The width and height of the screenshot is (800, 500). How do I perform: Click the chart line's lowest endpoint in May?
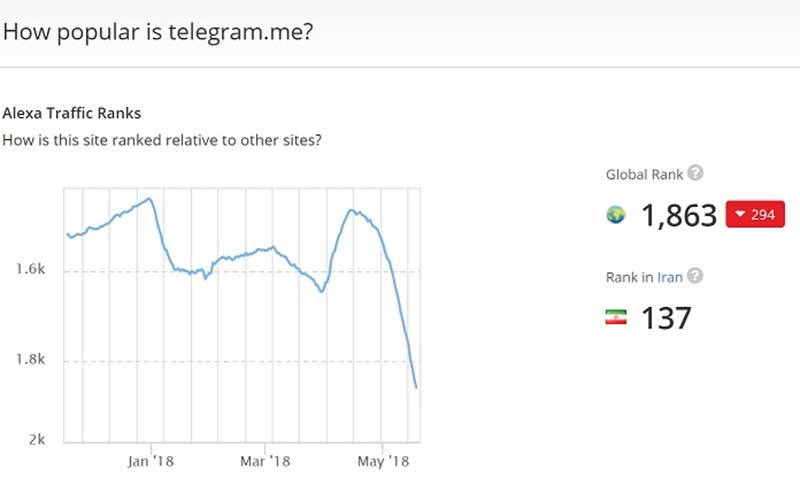(415, 387)
